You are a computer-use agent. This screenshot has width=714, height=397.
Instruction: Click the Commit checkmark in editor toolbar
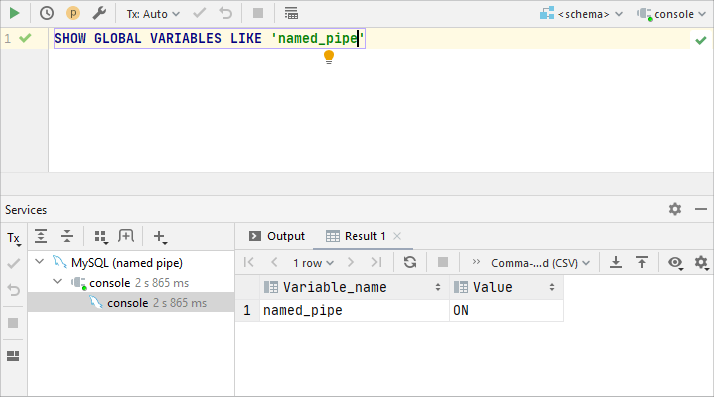199,13
